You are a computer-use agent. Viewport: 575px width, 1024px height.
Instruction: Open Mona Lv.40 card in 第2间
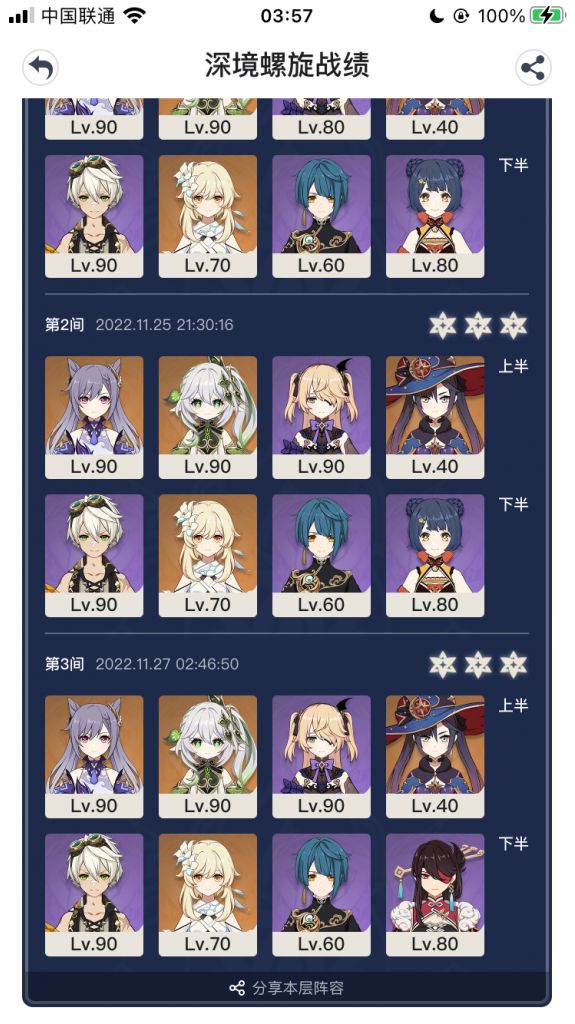(x=435, y=417)
